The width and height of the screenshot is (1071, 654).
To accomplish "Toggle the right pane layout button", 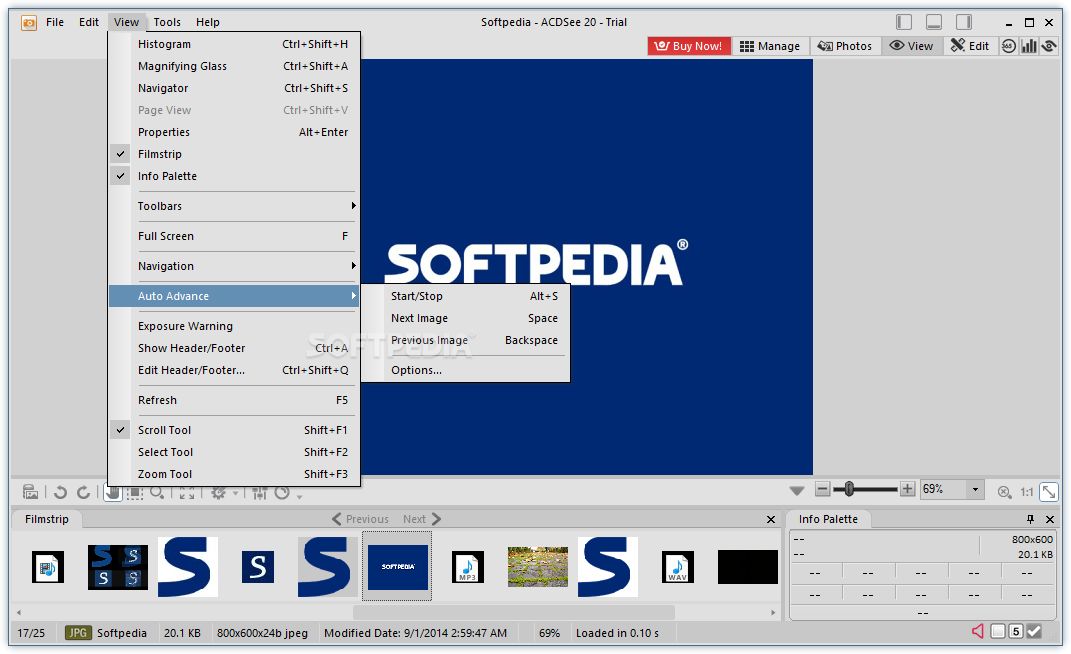I will tap(964, 22).
